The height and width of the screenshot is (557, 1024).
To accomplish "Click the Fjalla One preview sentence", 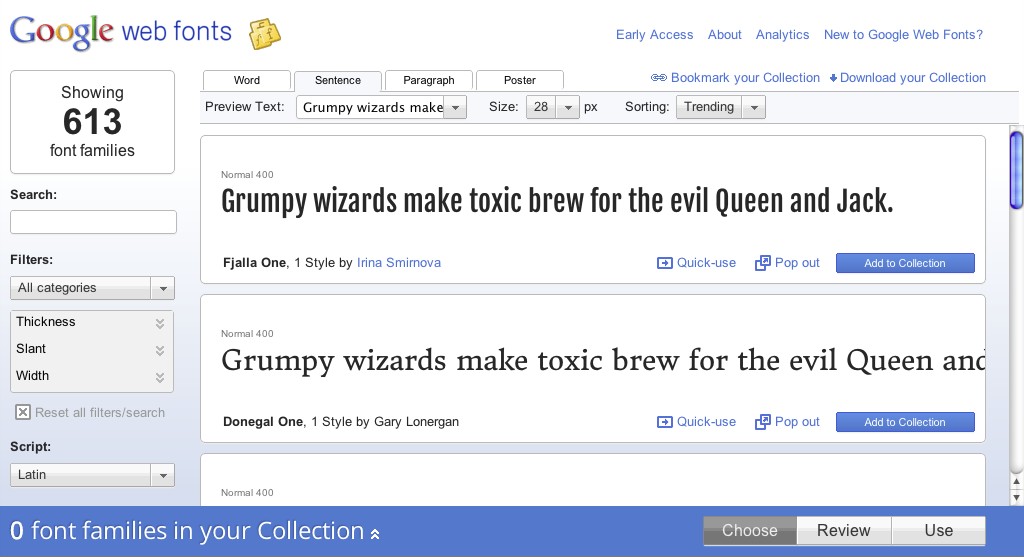I will 557,201.
